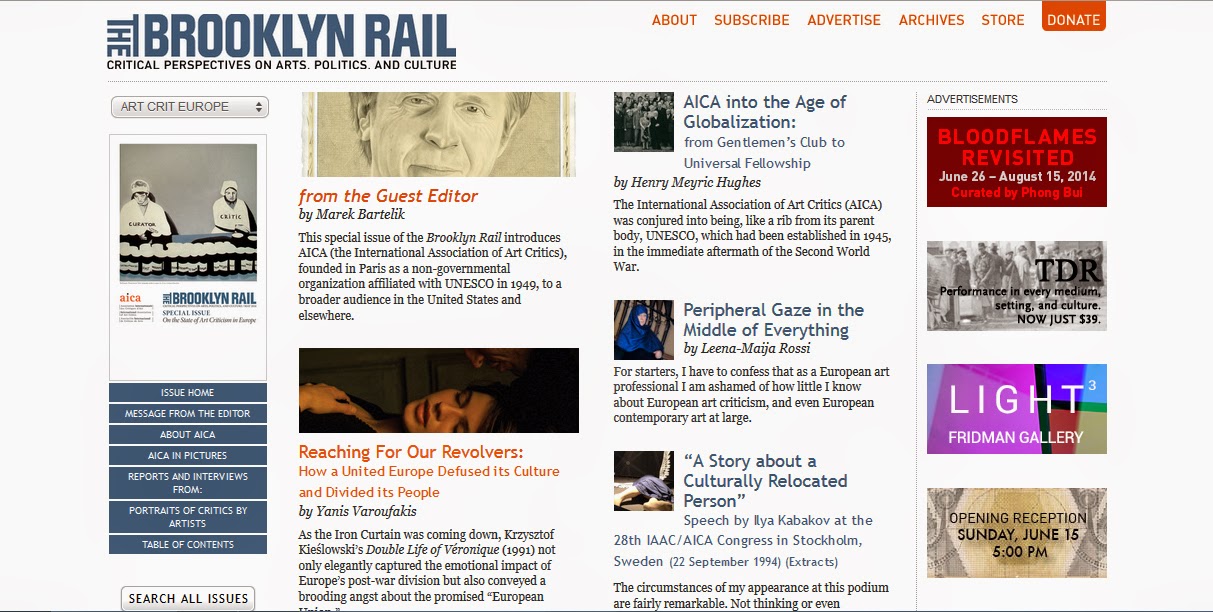
Task: Open the Archives menu item
Action: click(931, 20)
